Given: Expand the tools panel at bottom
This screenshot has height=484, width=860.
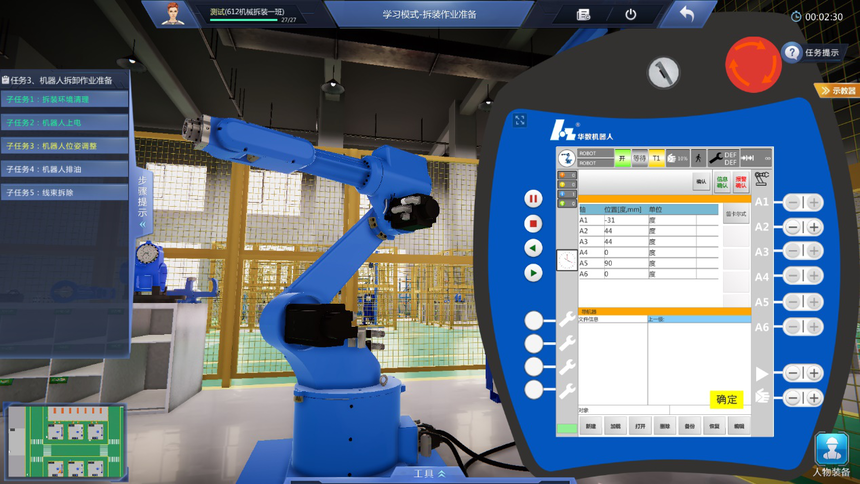Looking at the screenshot, I should coord(429,473).
